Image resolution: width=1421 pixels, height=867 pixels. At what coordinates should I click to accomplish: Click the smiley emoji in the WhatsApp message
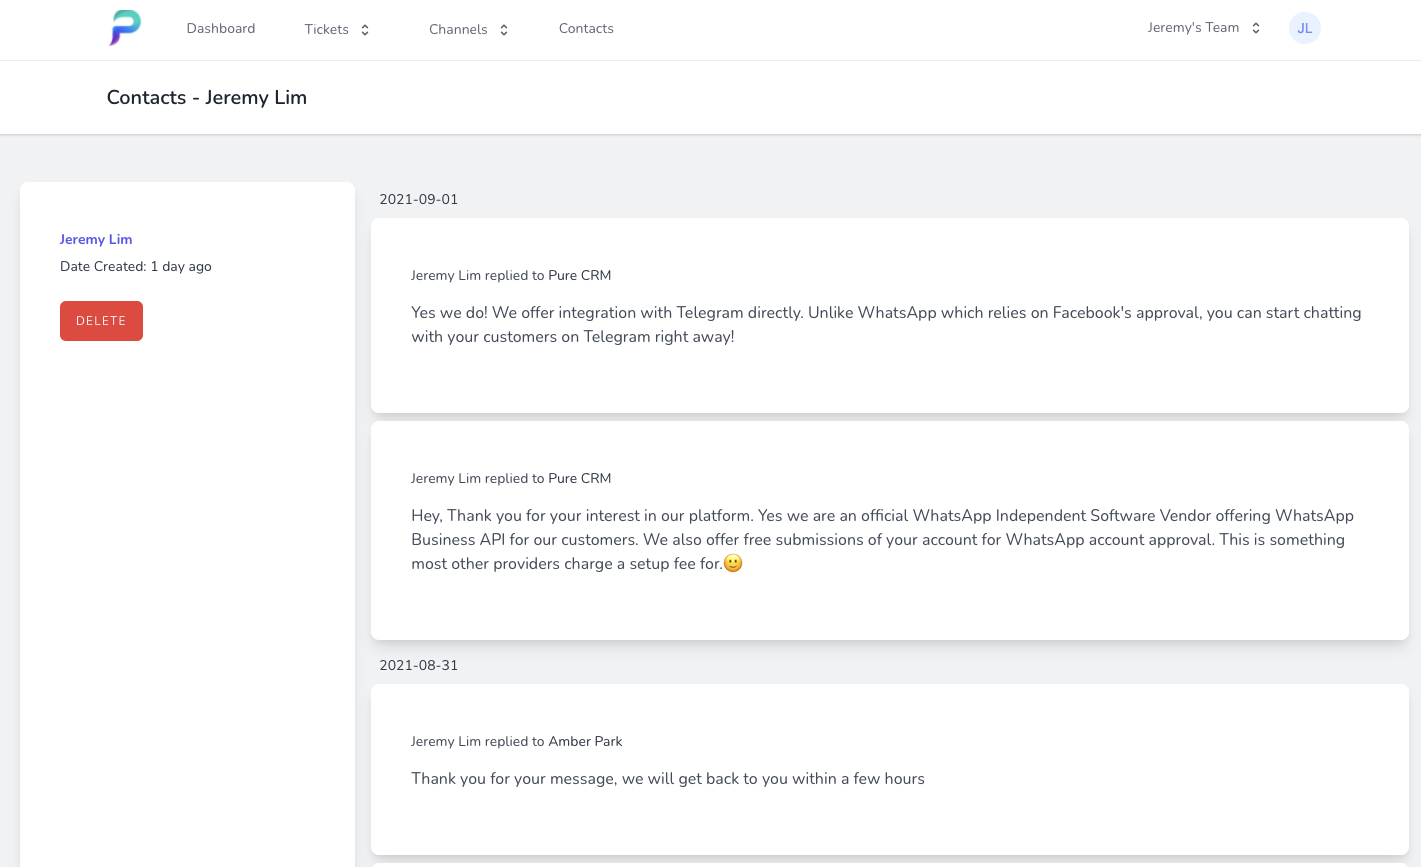(733, 564)
